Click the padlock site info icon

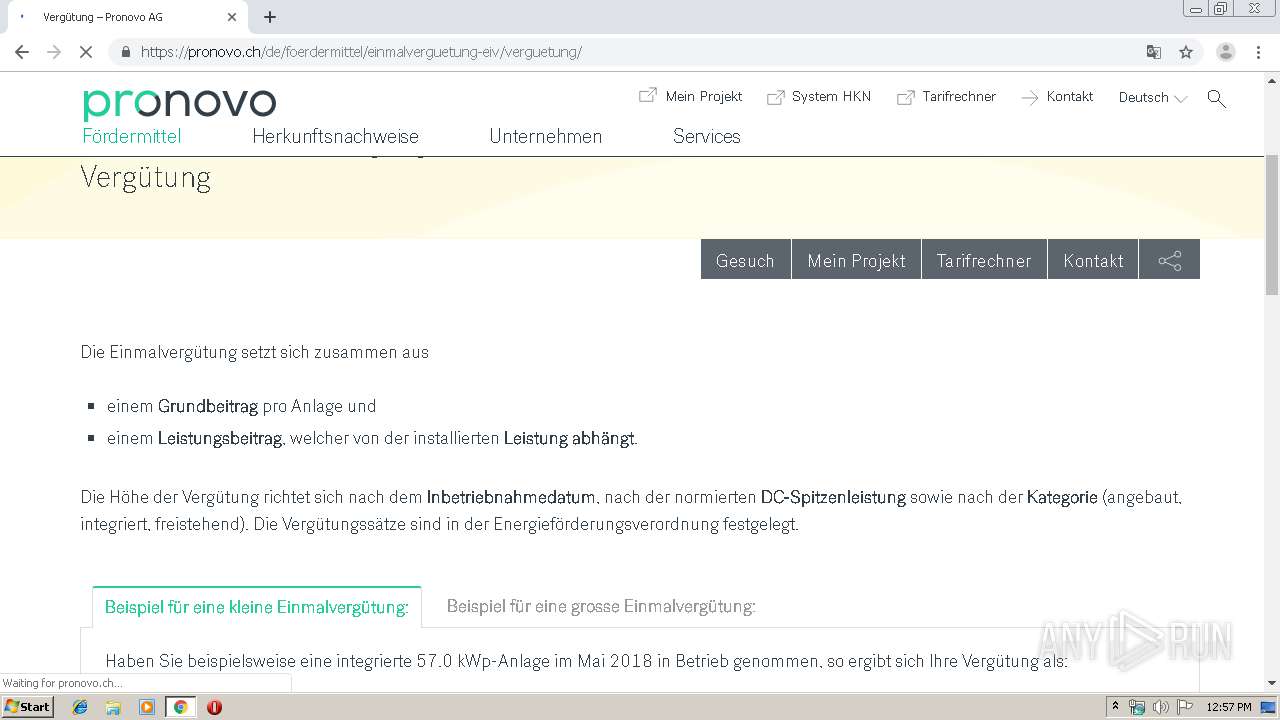[126, 52]
